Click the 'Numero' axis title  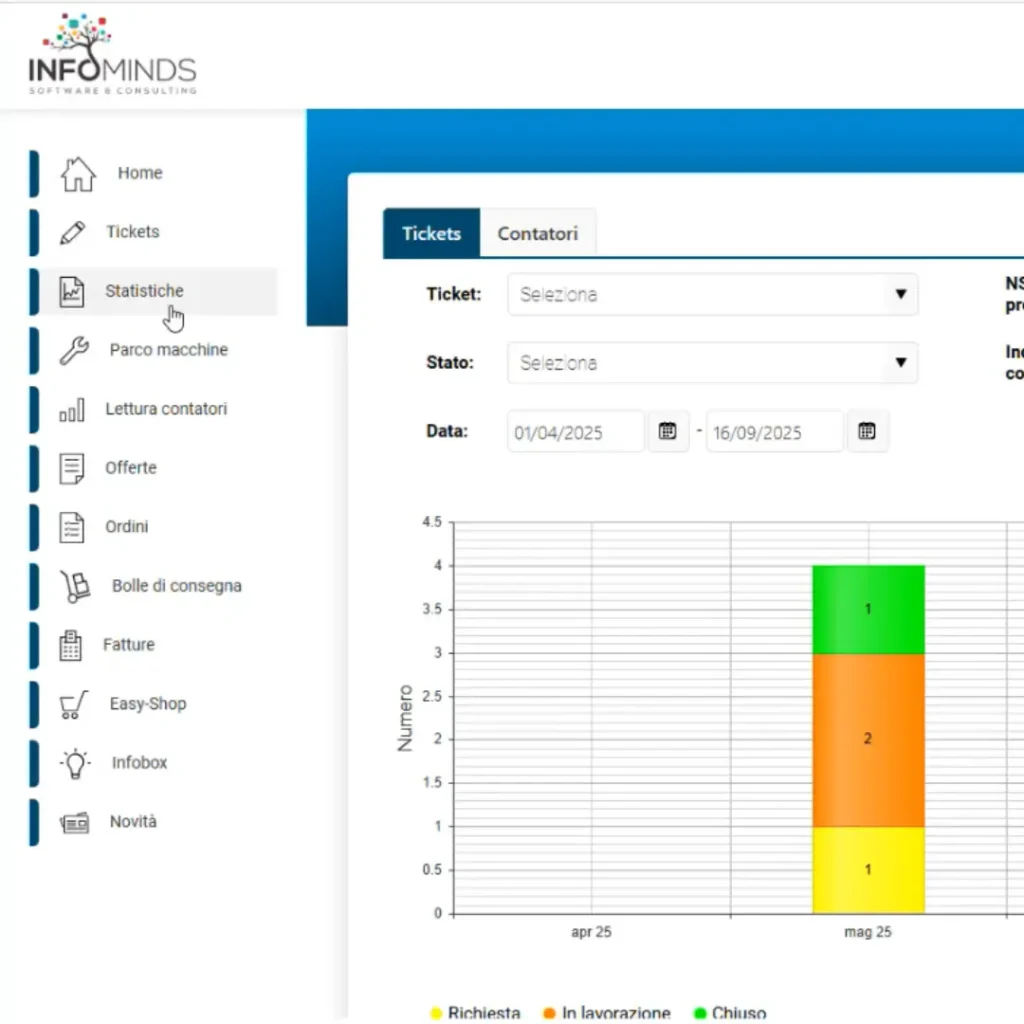tap(406, 718)
